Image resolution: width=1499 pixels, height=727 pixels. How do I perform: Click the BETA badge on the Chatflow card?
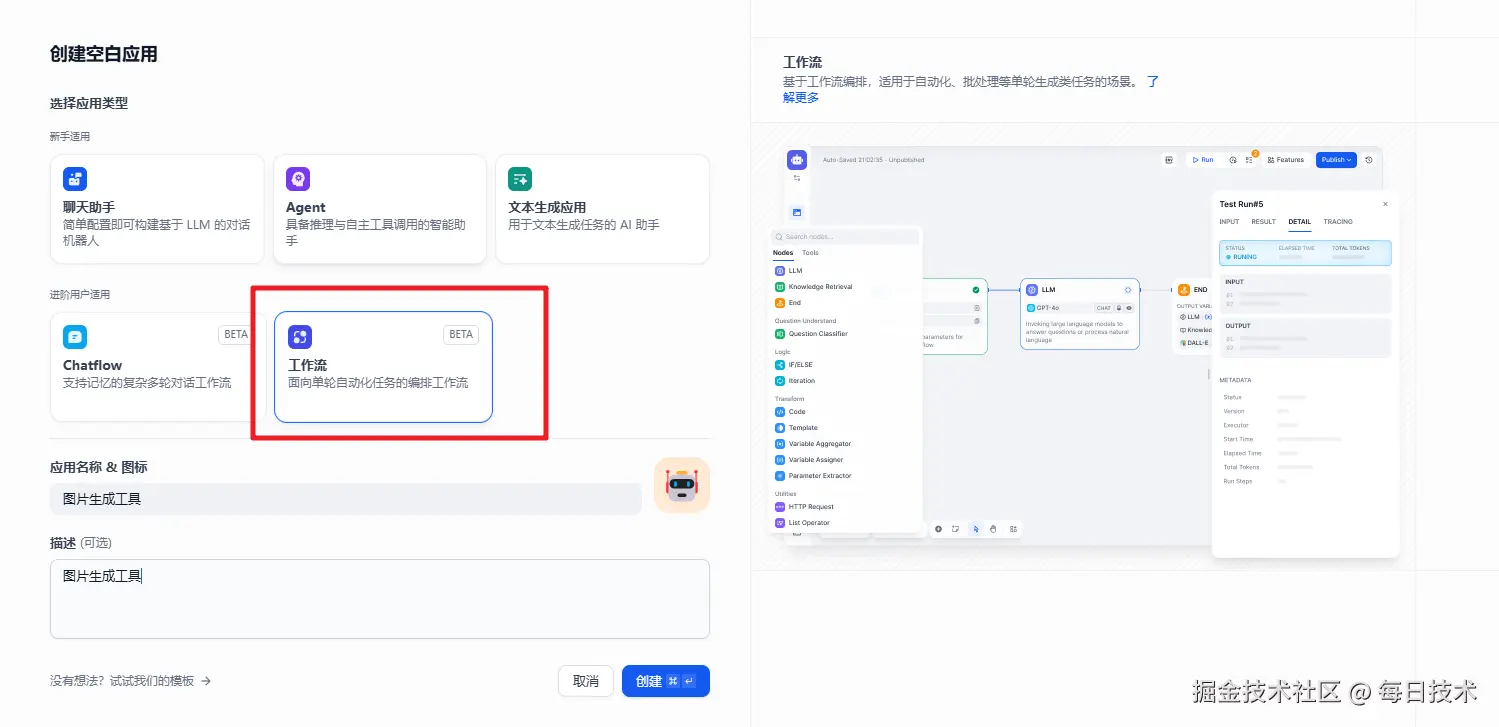236,334
